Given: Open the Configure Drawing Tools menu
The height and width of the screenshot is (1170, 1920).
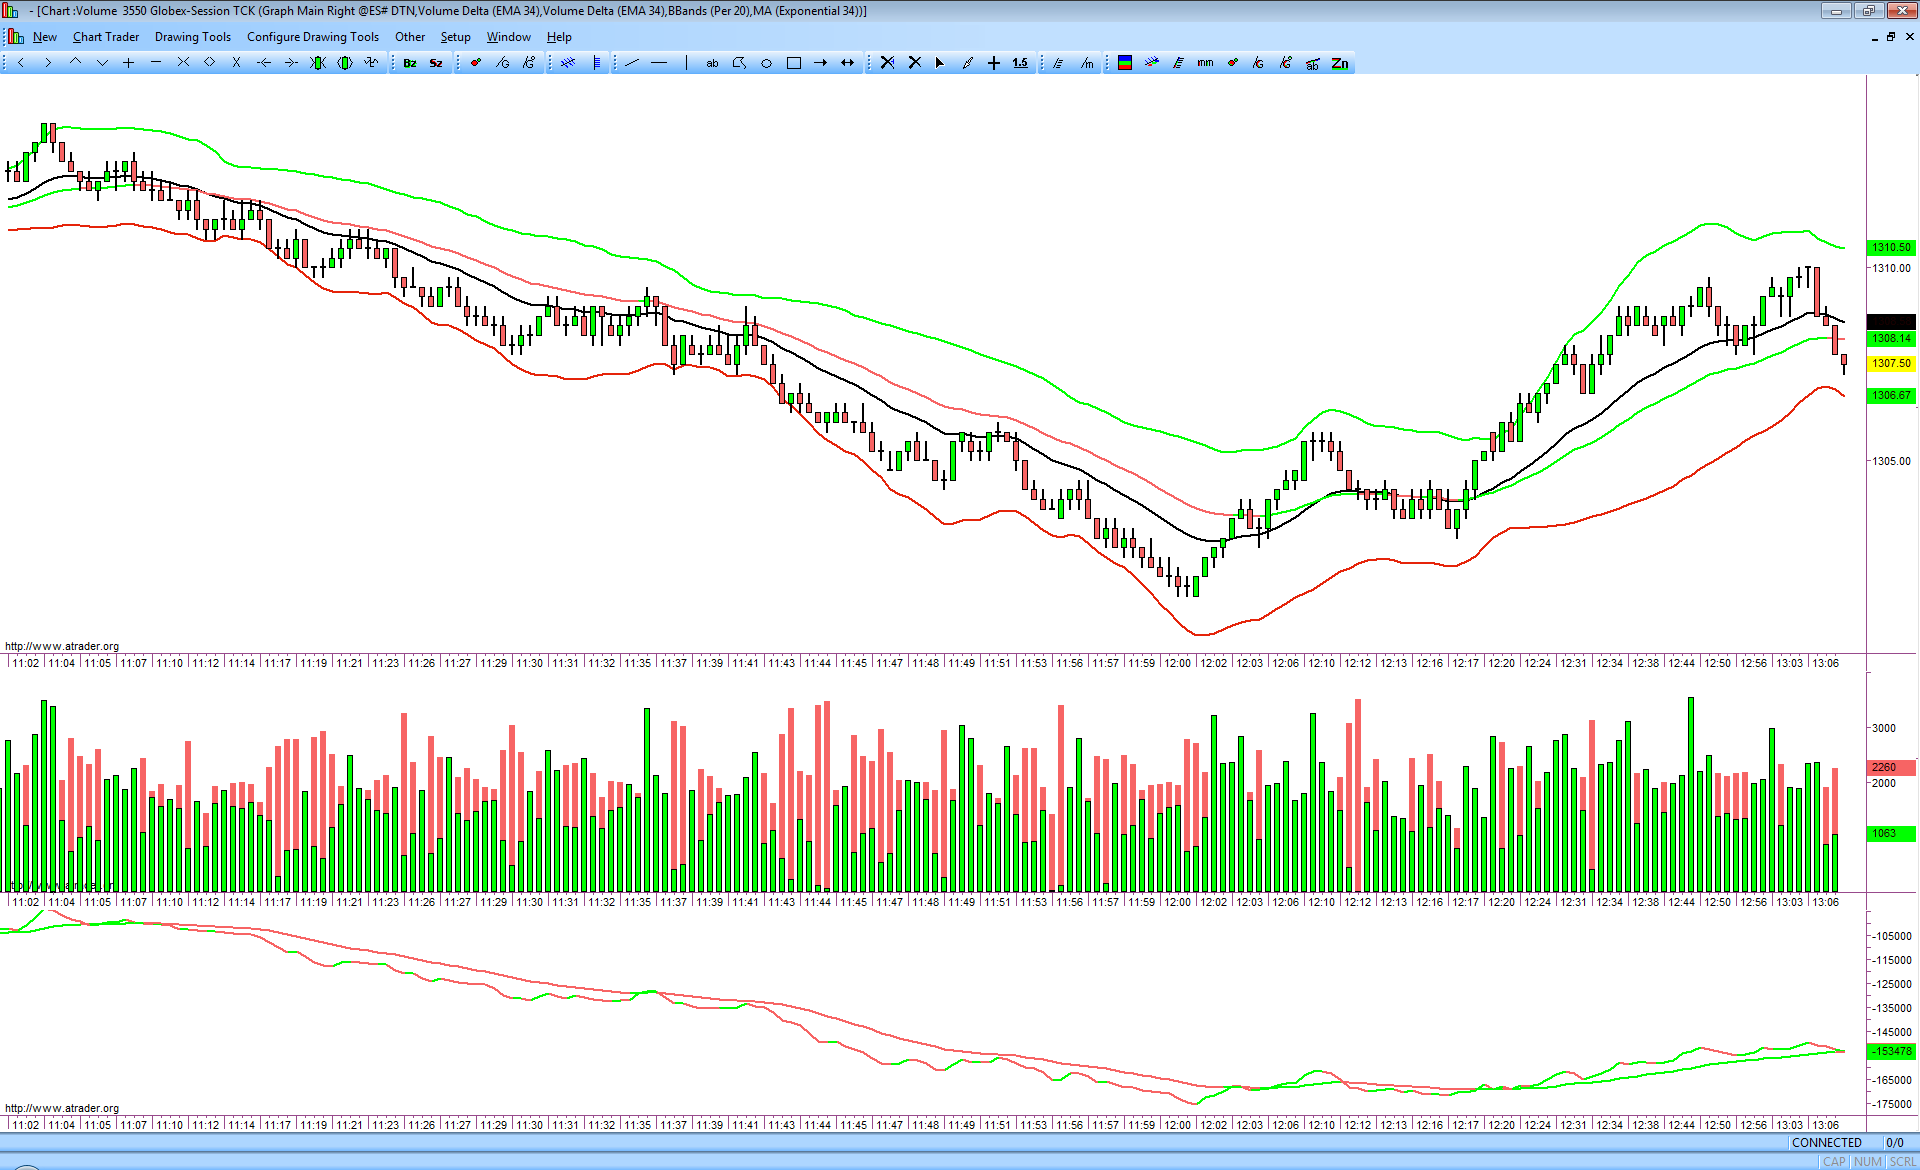Looking at the screenshot, I should point(313,37).
